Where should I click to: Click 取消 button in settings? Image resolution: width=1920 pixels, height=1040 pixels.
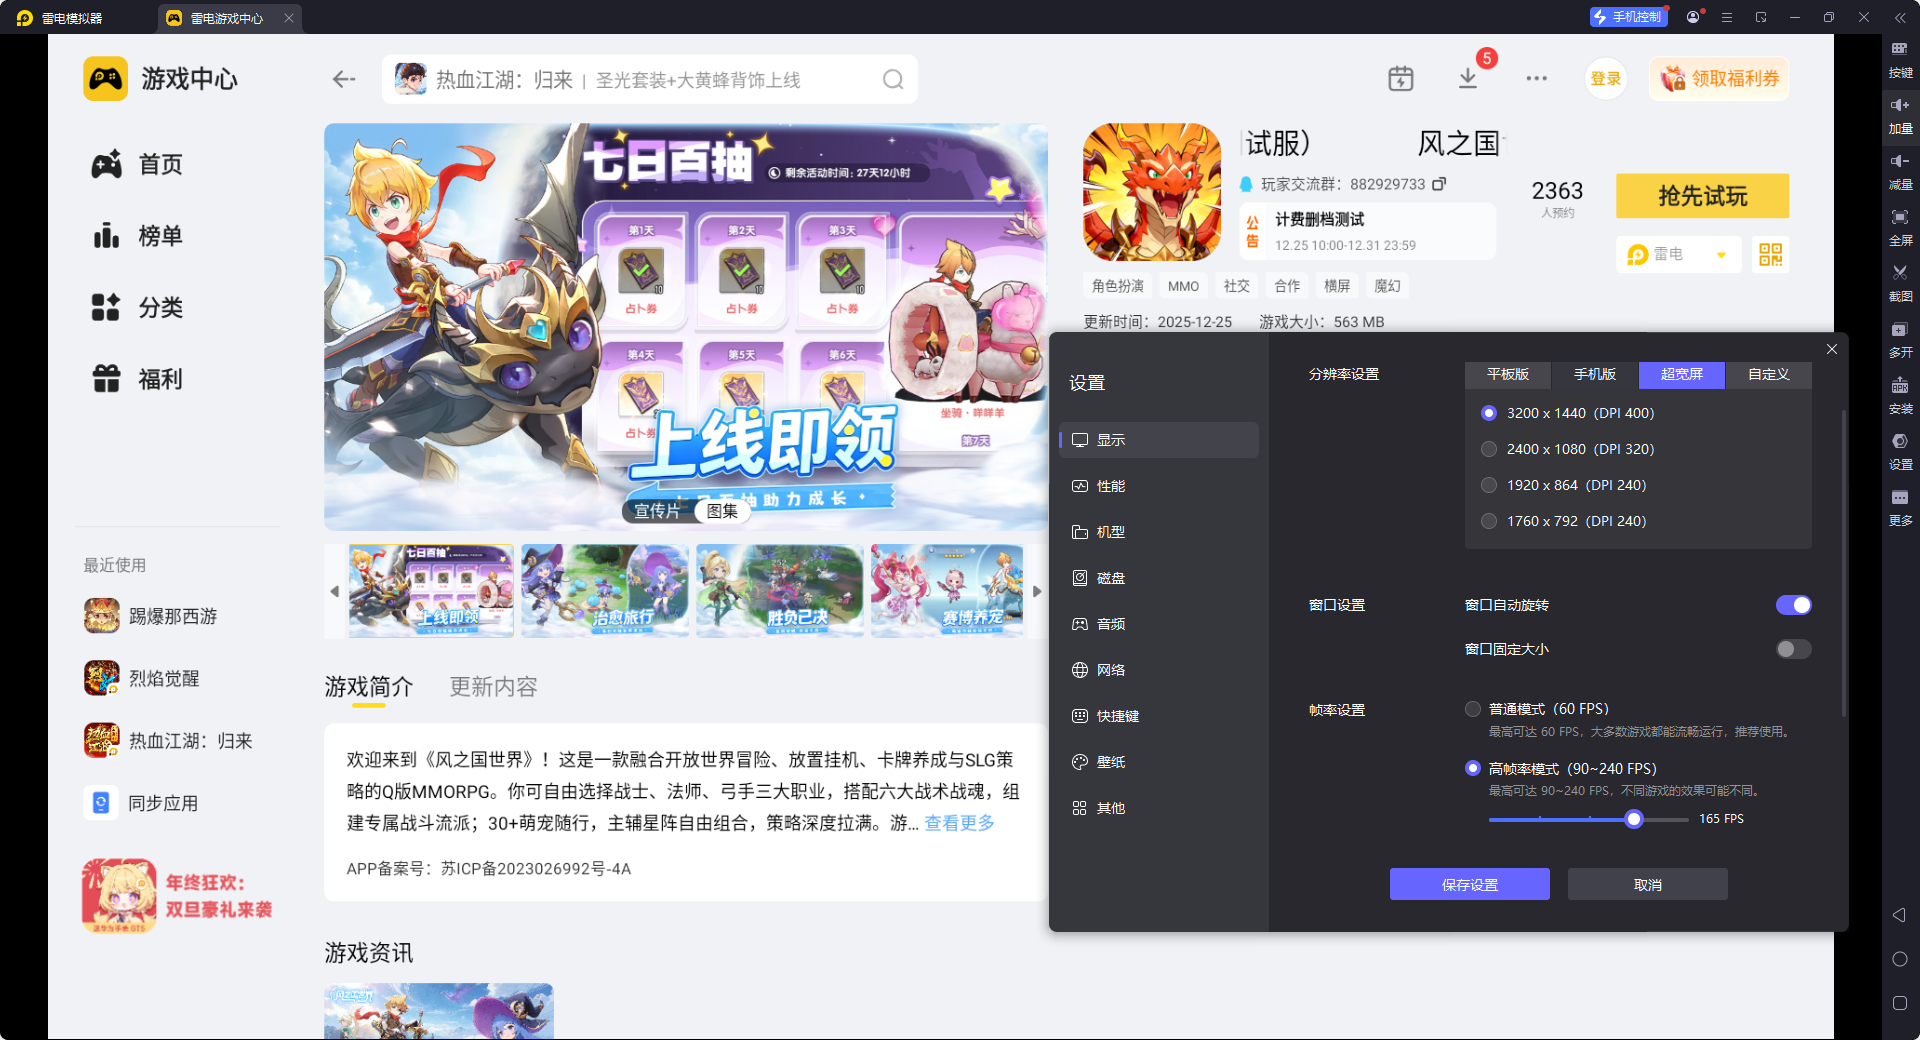coord(1647,884)
